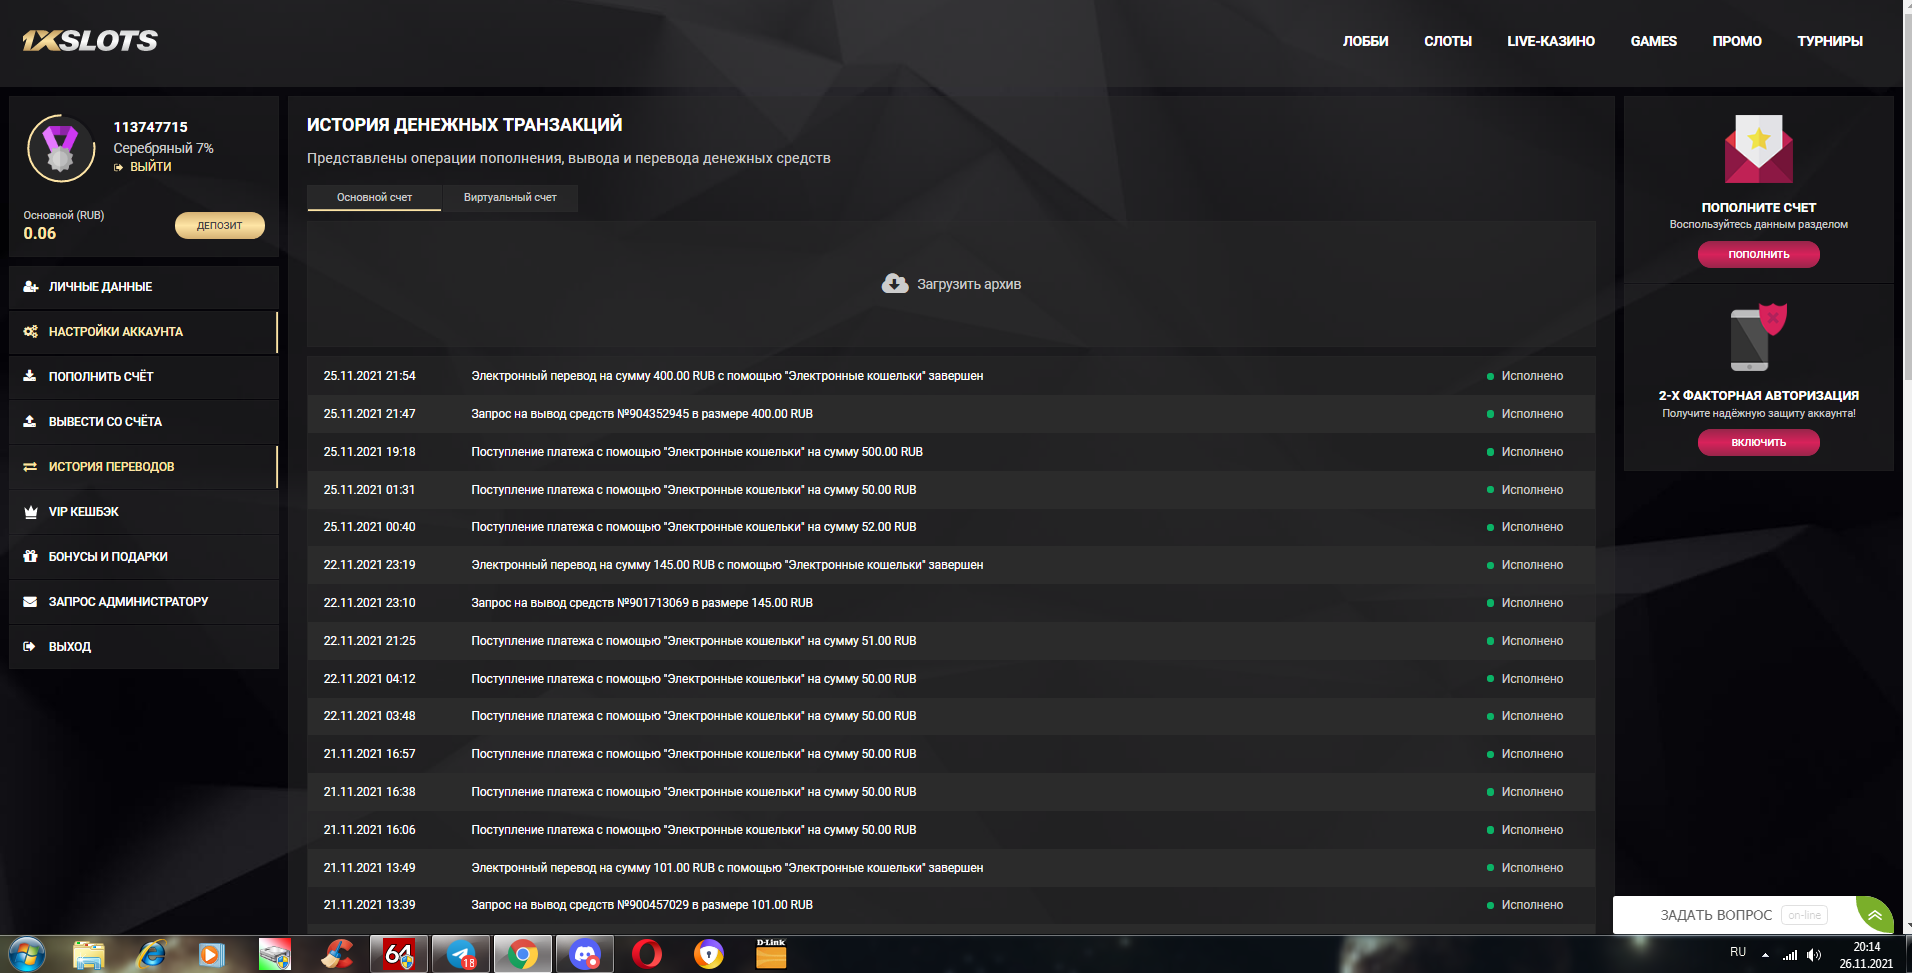This screenshot has width=1912, height=973.
Task: Click date cell 22.11.2021 03:48
Action: click(369, 716)
